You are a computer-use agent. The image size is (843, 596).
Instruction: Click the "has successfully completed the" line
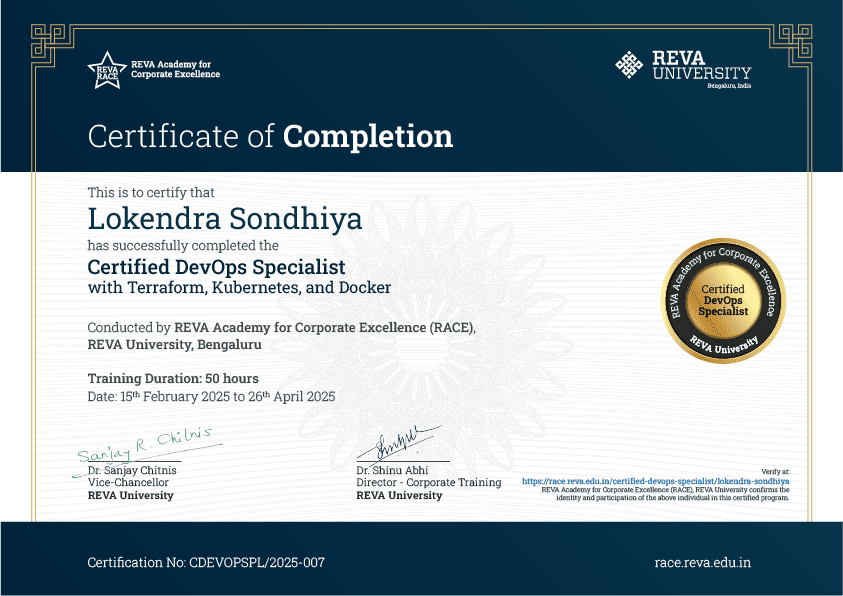(x=183, y=246)
